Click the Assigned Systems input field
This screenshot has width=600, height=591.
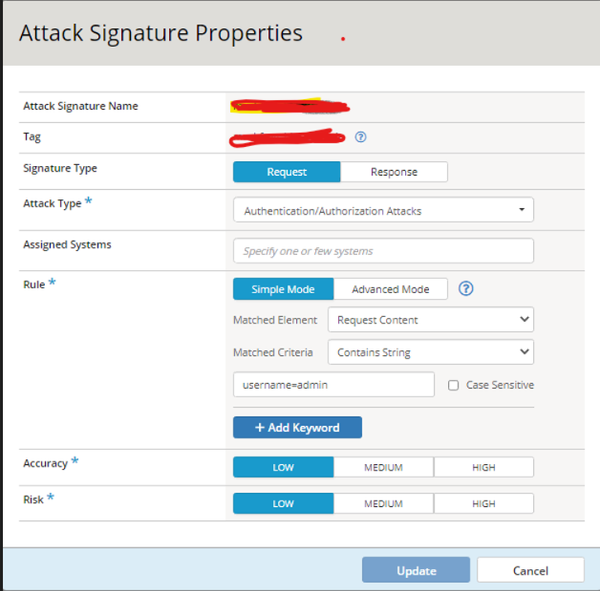(383, 250)
